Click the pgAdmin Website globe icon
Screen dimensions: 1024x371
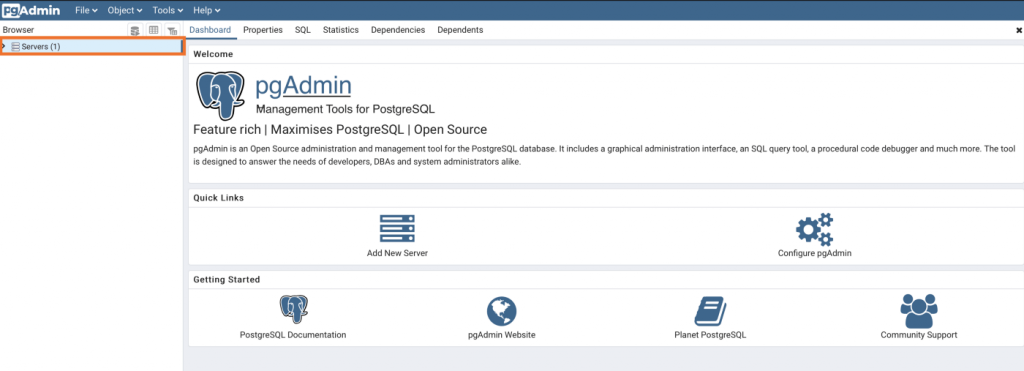coord(502,312)
